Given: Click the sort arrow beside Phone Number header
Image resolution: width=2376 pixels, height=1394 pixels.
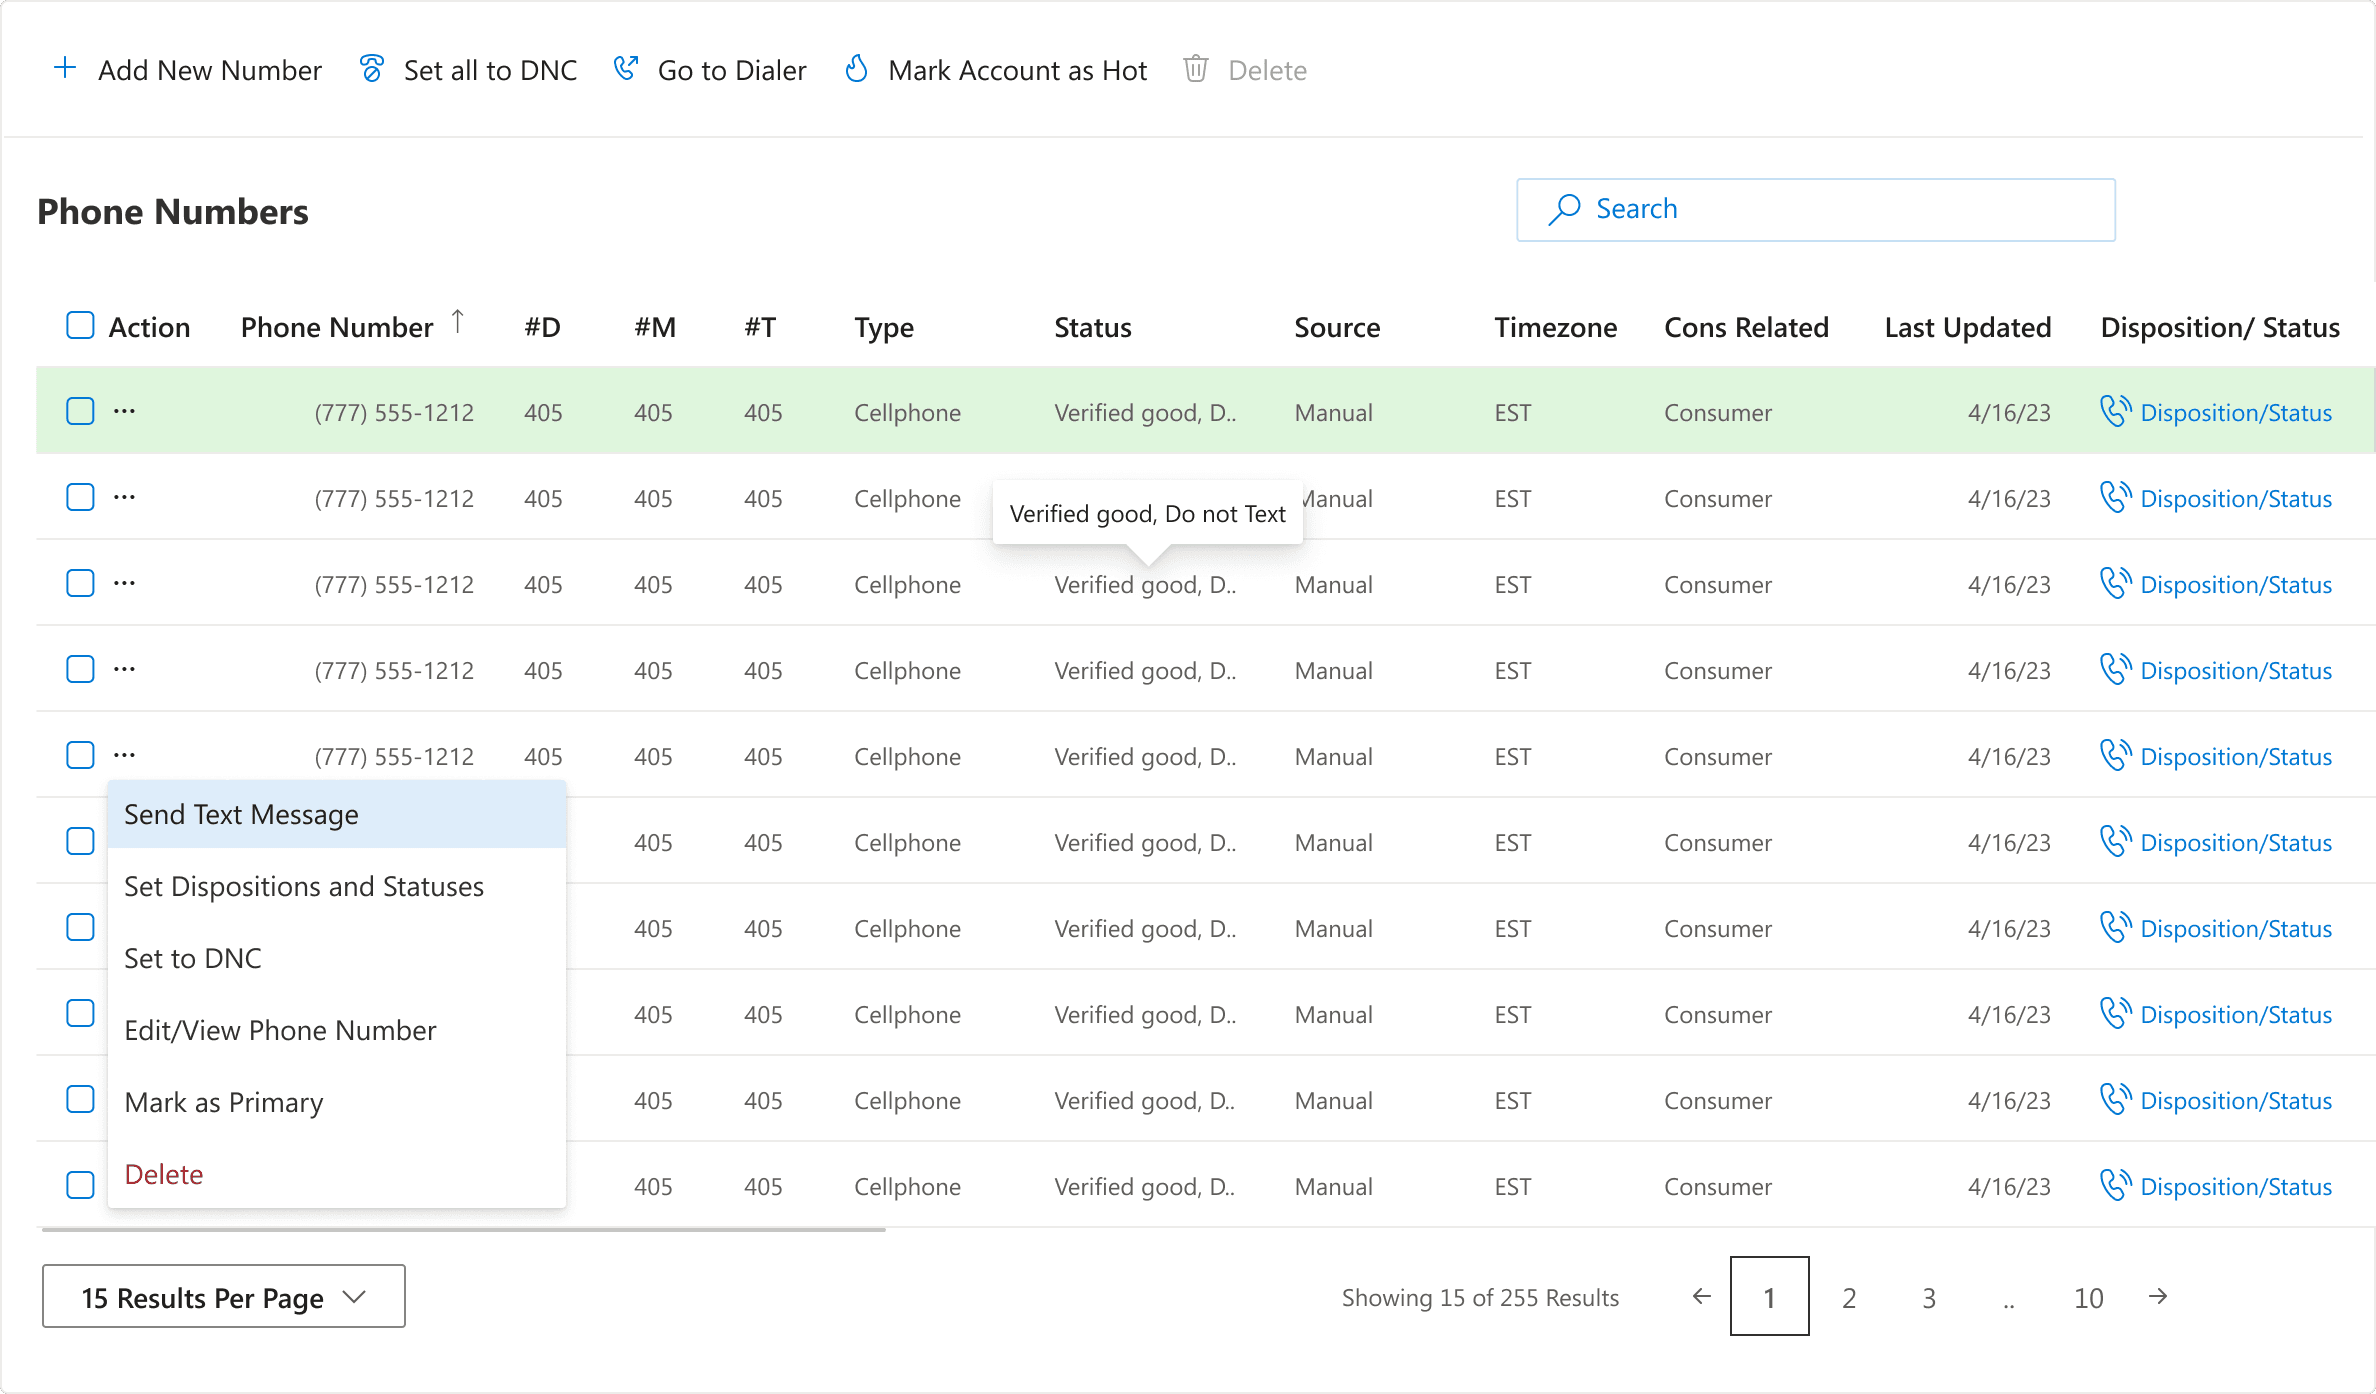Looking at the screenshot, I should 458,322.
